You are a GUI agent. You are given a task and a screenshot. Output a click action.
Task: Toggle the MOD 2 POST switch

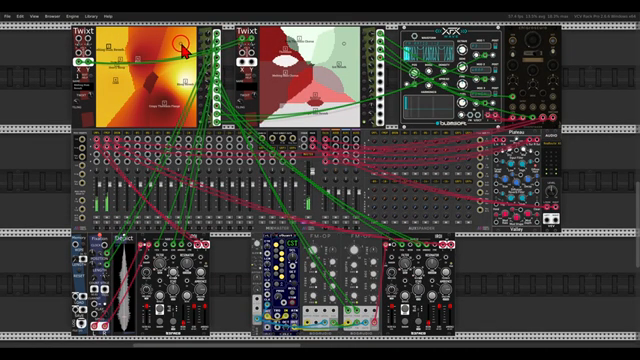[495, 70]
